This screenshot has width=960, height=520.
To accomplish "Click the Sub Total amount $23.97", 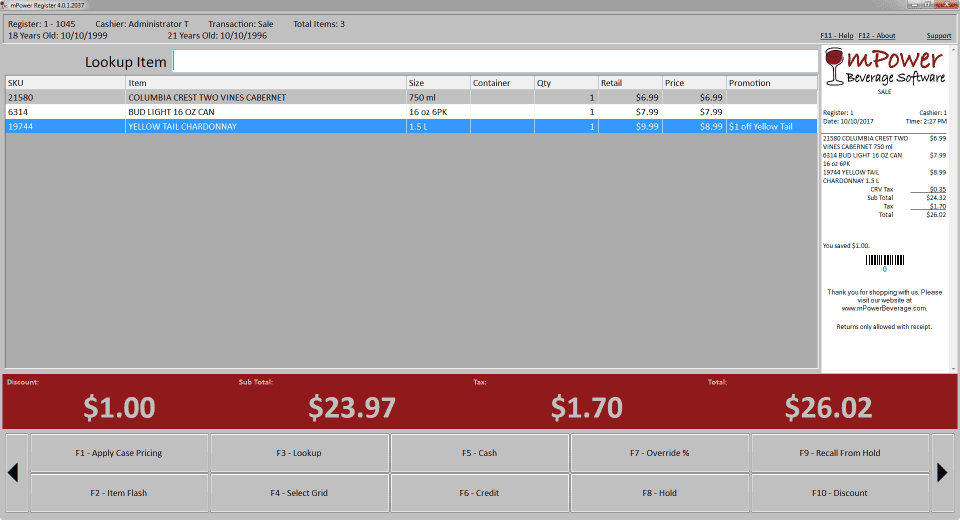I will coord(352,407).
